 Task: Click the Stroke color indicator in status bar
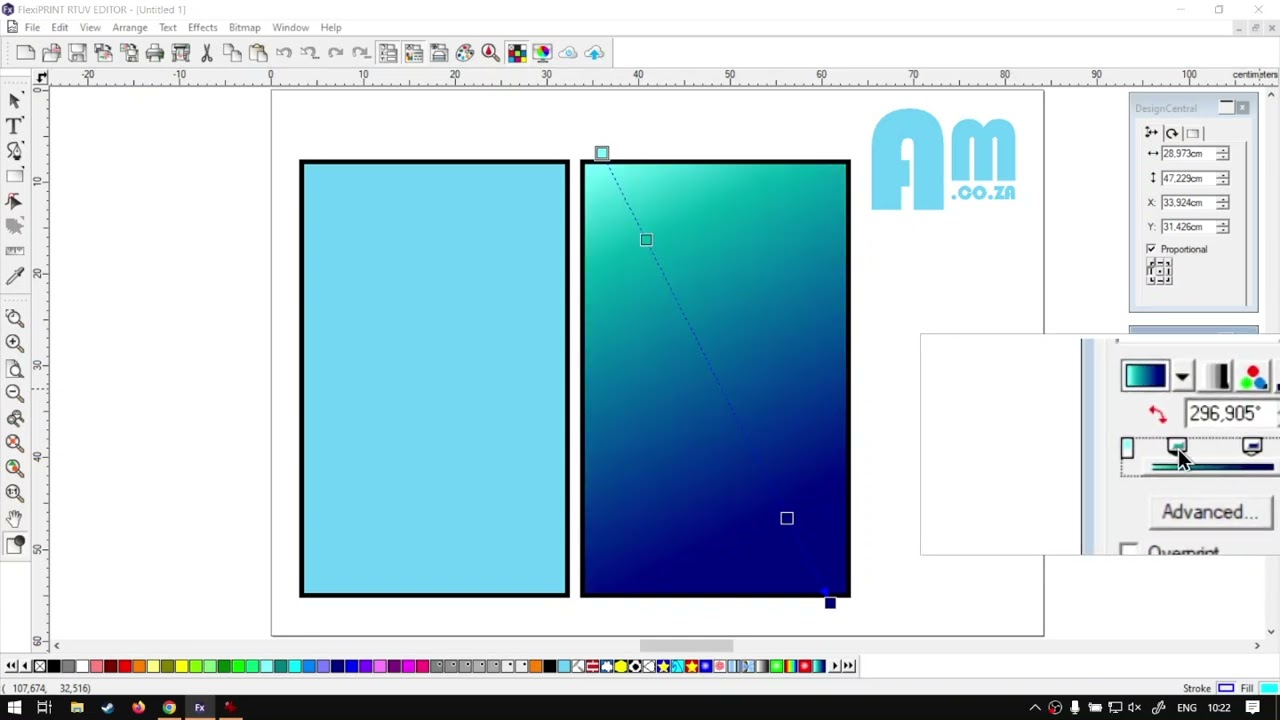point(1226,688)
